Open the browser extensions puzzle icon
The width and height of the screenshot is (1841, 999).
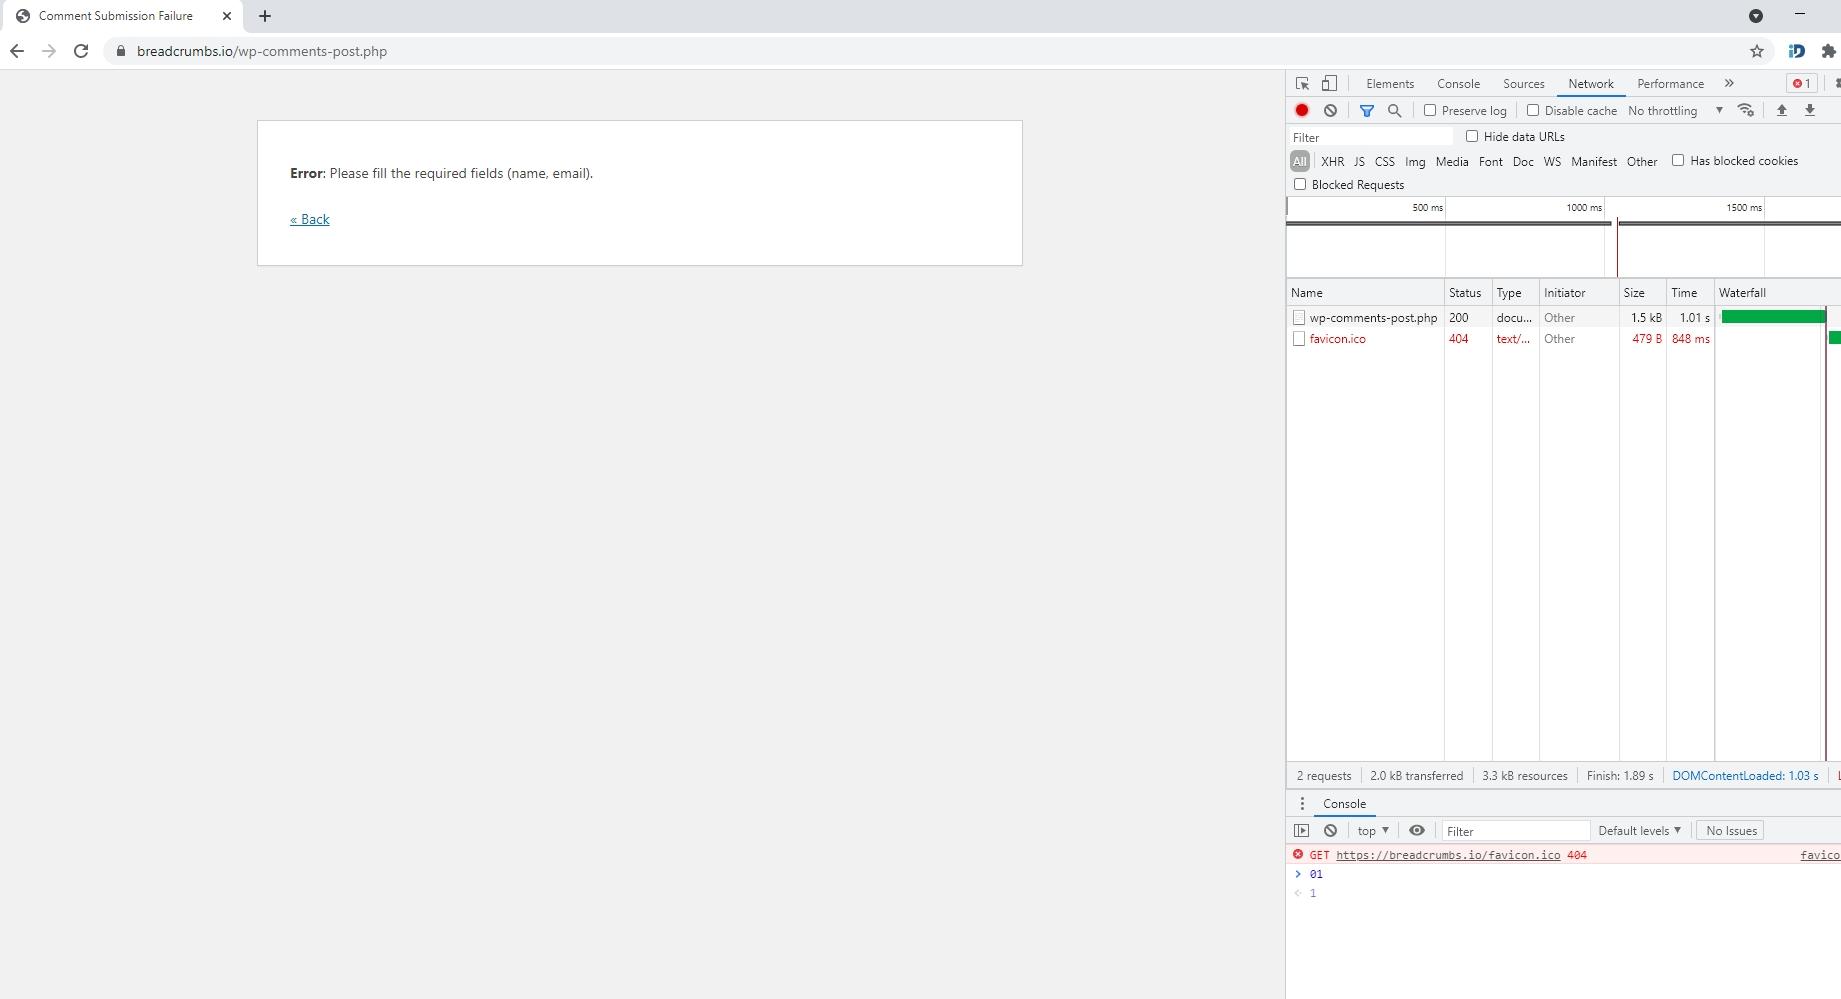point(1829,51)
